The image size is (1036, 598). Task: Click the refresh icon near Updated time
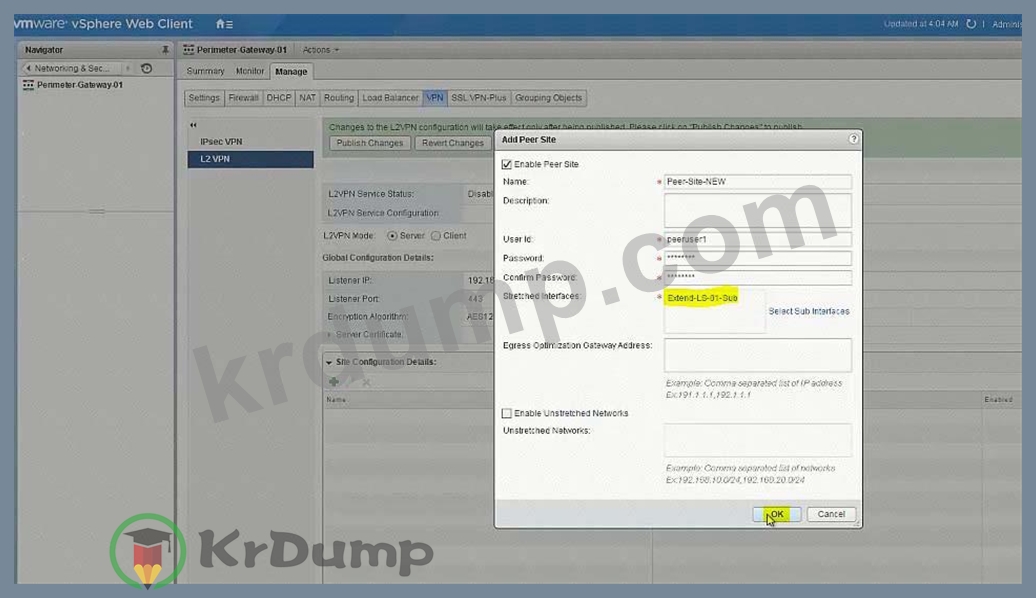click(x=971, y=24)
